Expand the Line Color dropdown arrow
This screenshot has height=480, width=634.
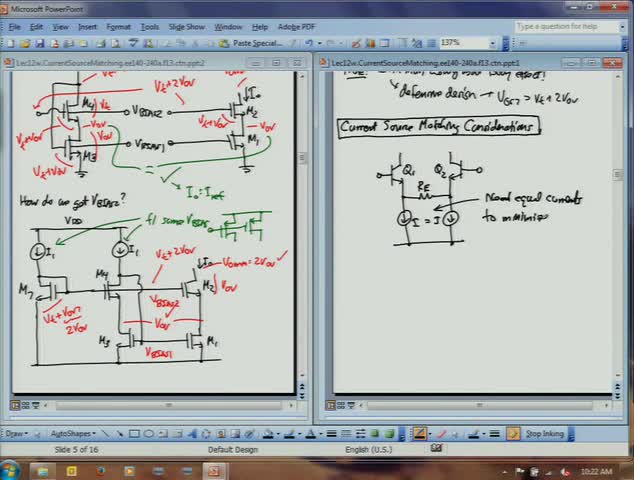(300, 434)
